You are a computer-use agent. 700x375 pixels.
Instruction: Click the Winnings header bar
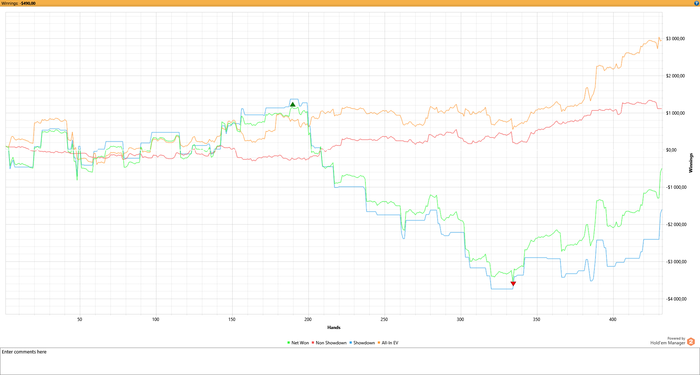click(350, 3)
